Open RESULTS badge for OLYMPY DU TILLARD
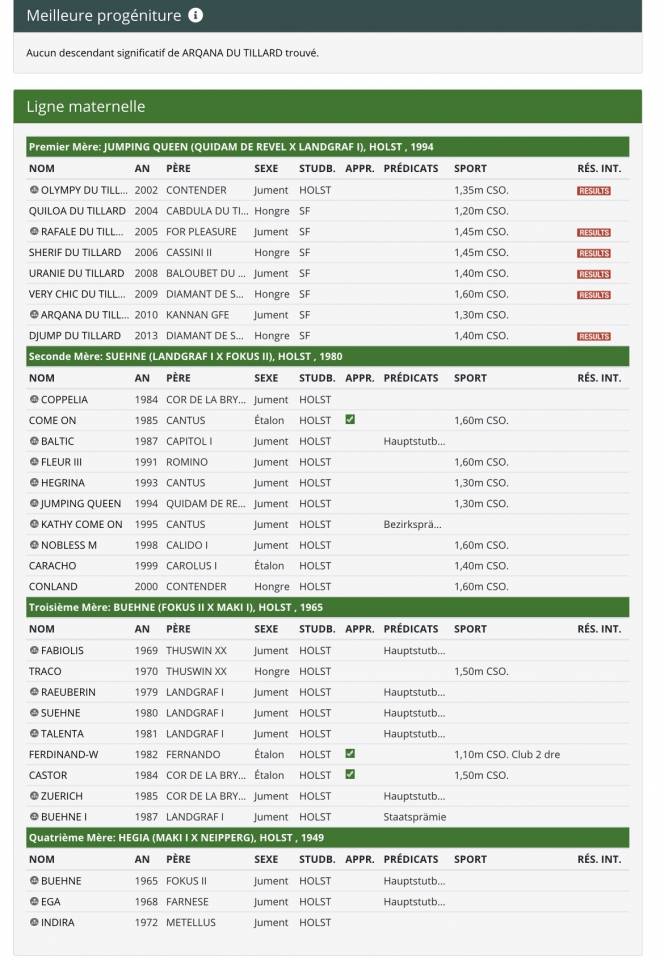Screen dimensions: 664x960 (x=593, y=191)
